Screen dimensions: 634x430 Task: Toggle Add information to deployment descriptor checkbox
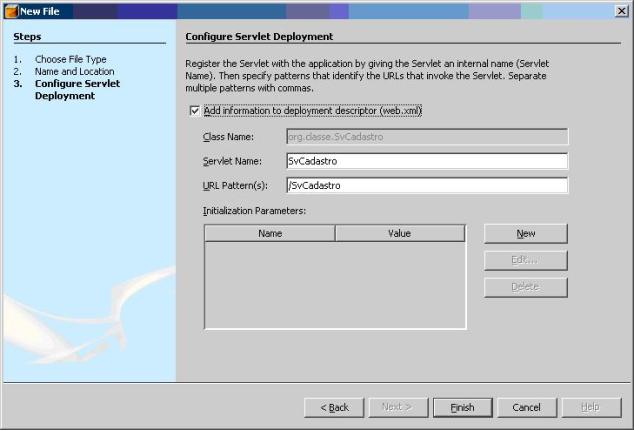[195, 111]
